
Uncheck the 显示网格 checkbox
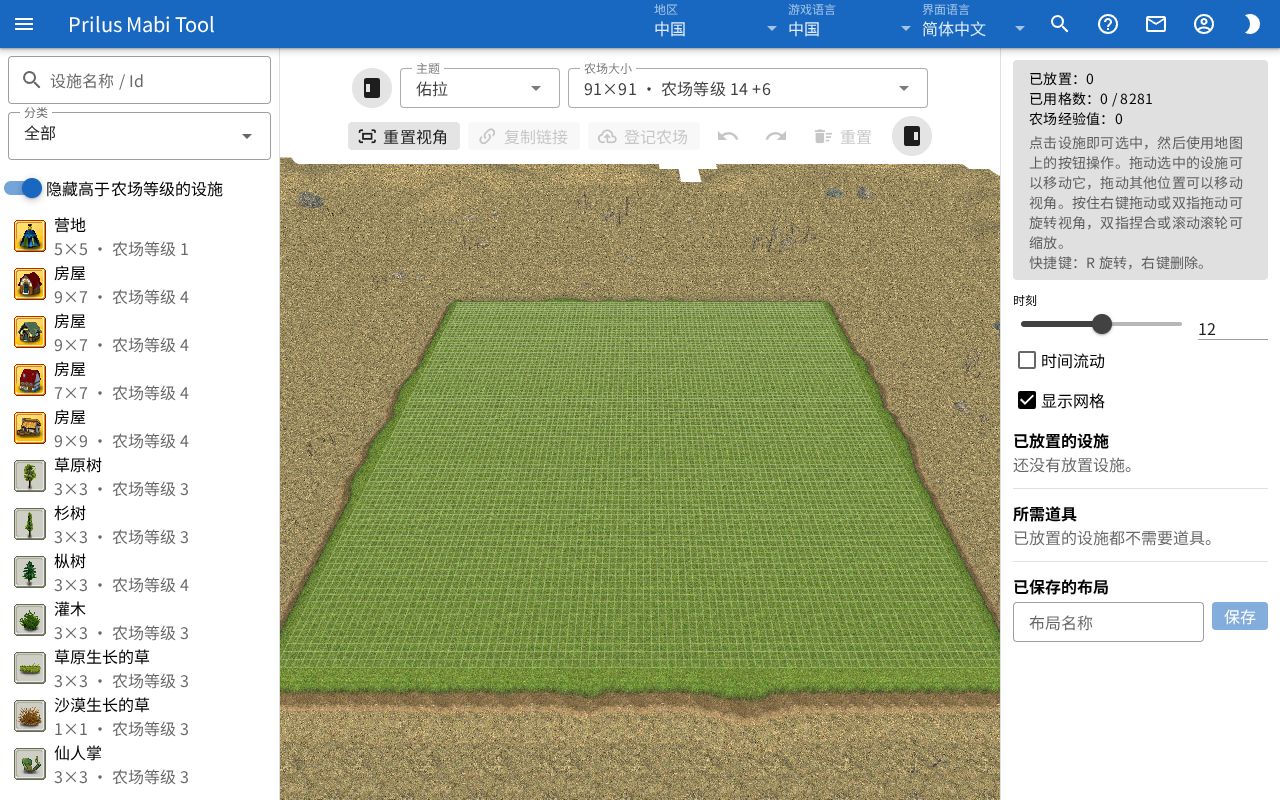tap(1026, 400)
